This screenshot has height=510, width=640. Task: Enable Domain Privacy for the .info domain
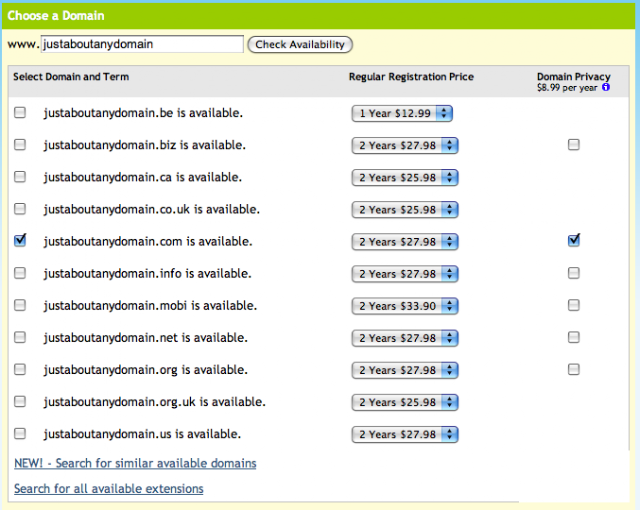(x=573, y=273)
